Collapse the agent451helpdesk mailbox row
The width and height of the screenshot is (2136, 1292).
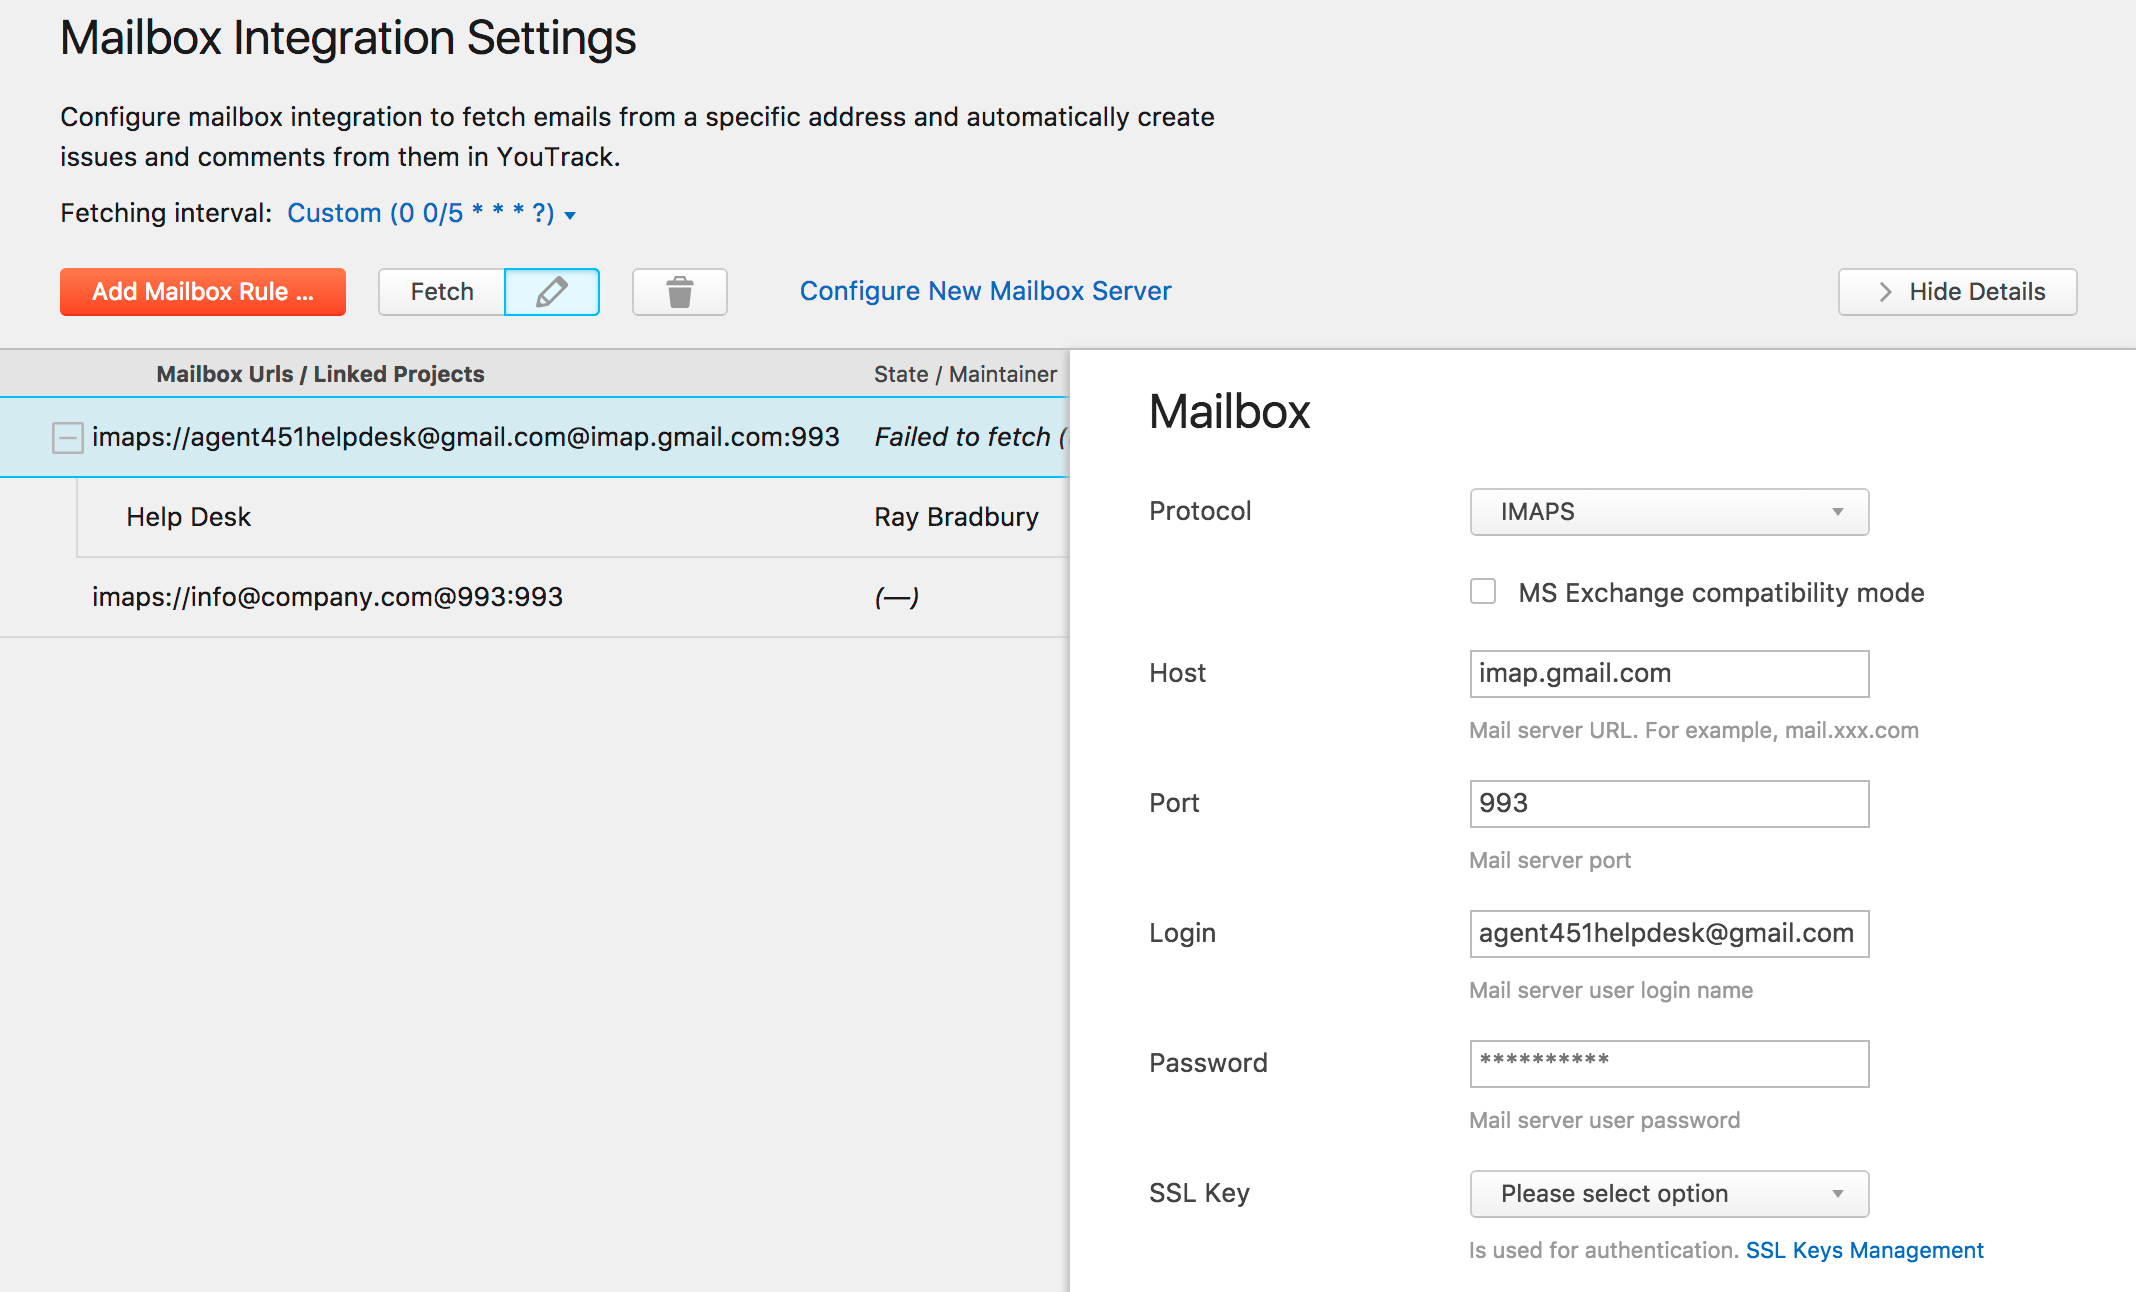tap(67, 438)
